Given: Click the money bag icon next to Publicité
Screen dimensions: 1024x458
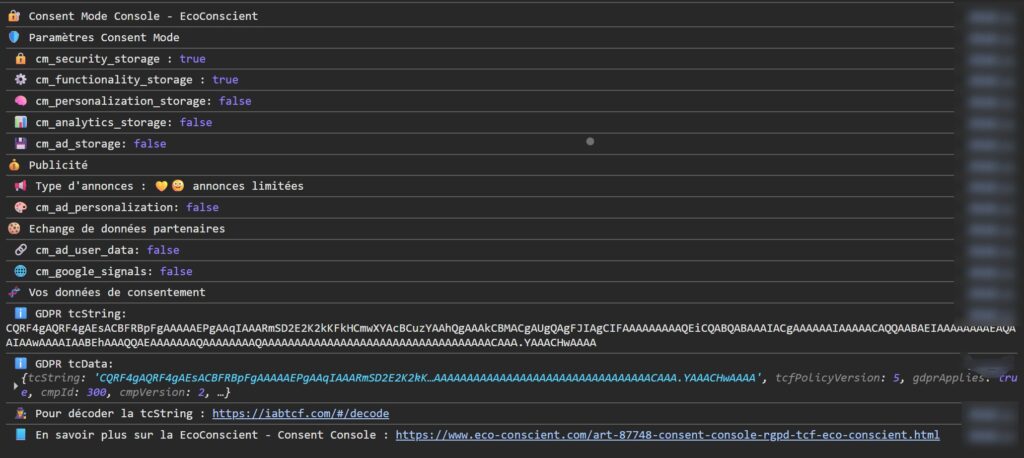Looking at the screenshot, I should click(13, 165).
